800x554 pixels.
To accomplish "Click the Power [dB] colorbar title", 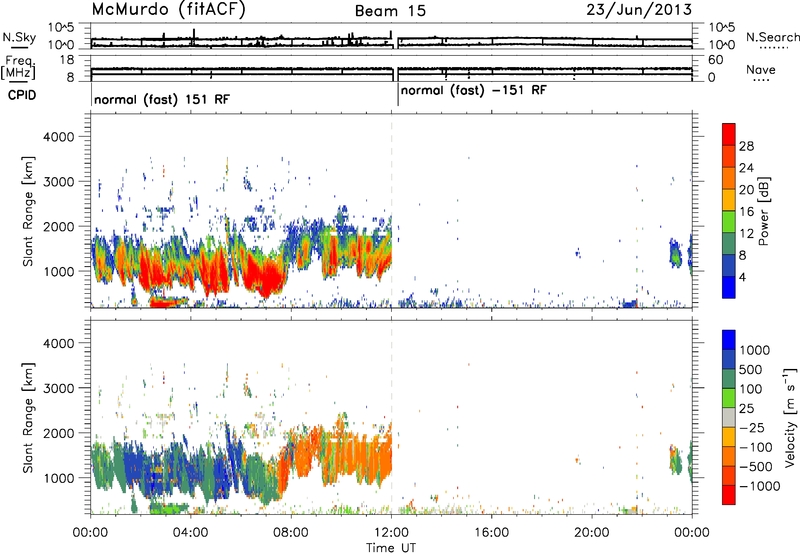I will tap(764, 211).
